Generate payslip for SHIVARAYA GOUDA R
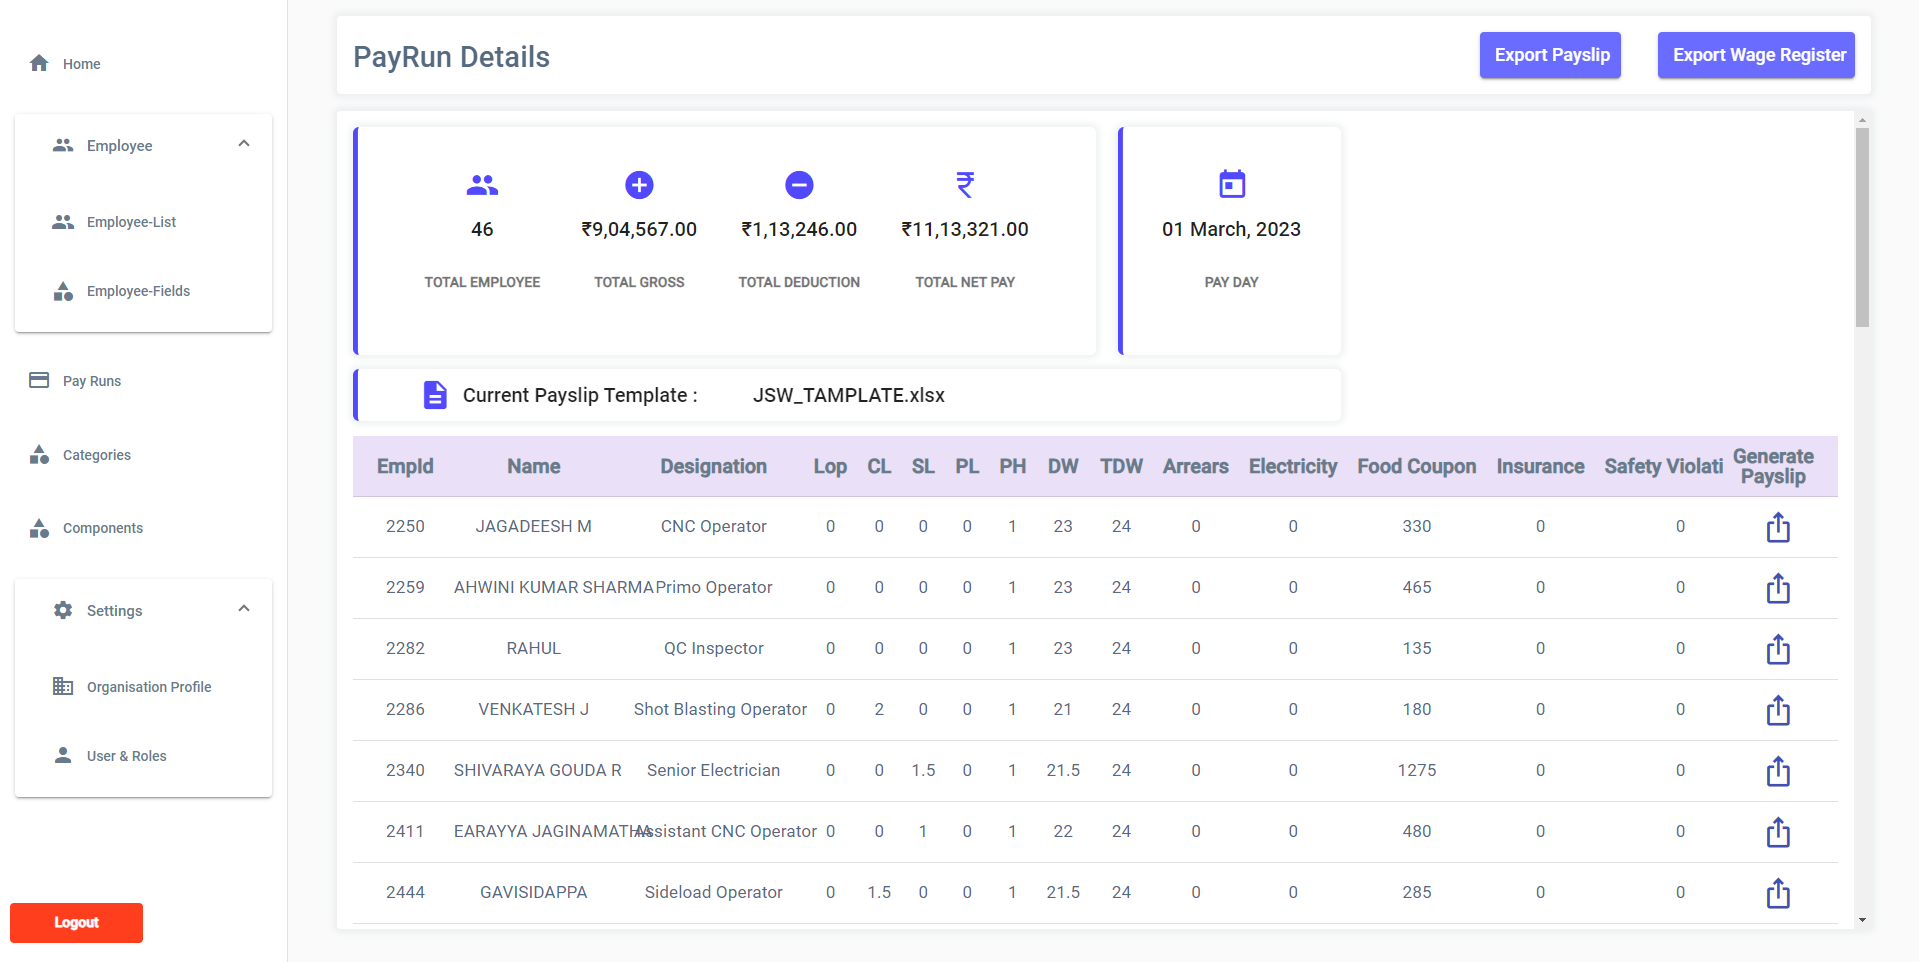Viewport: 1919px width, 962px height. [1777, 771]
